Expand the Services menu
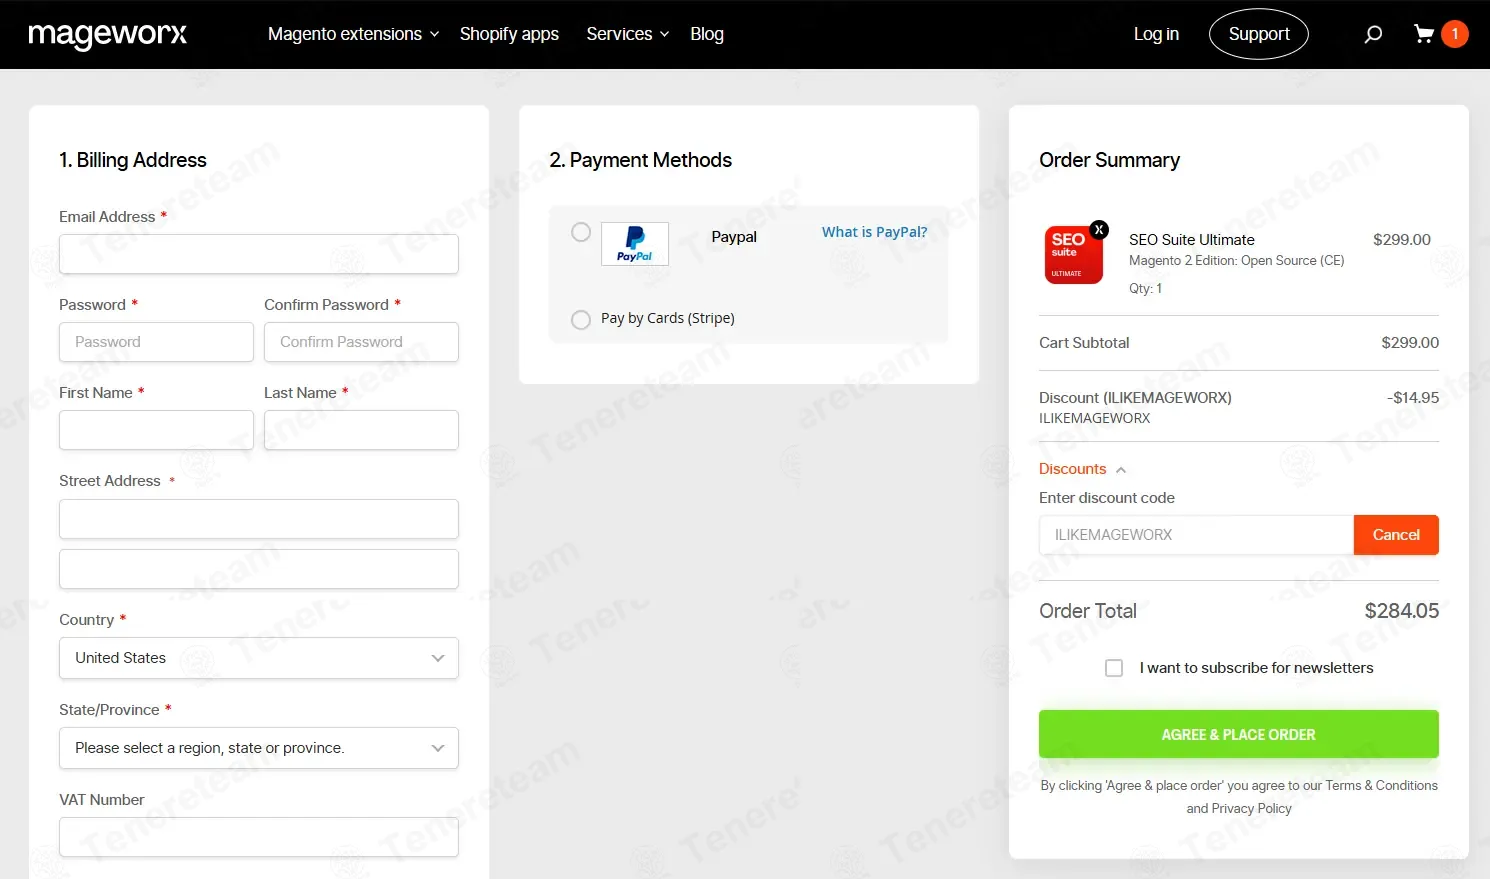 628,34
